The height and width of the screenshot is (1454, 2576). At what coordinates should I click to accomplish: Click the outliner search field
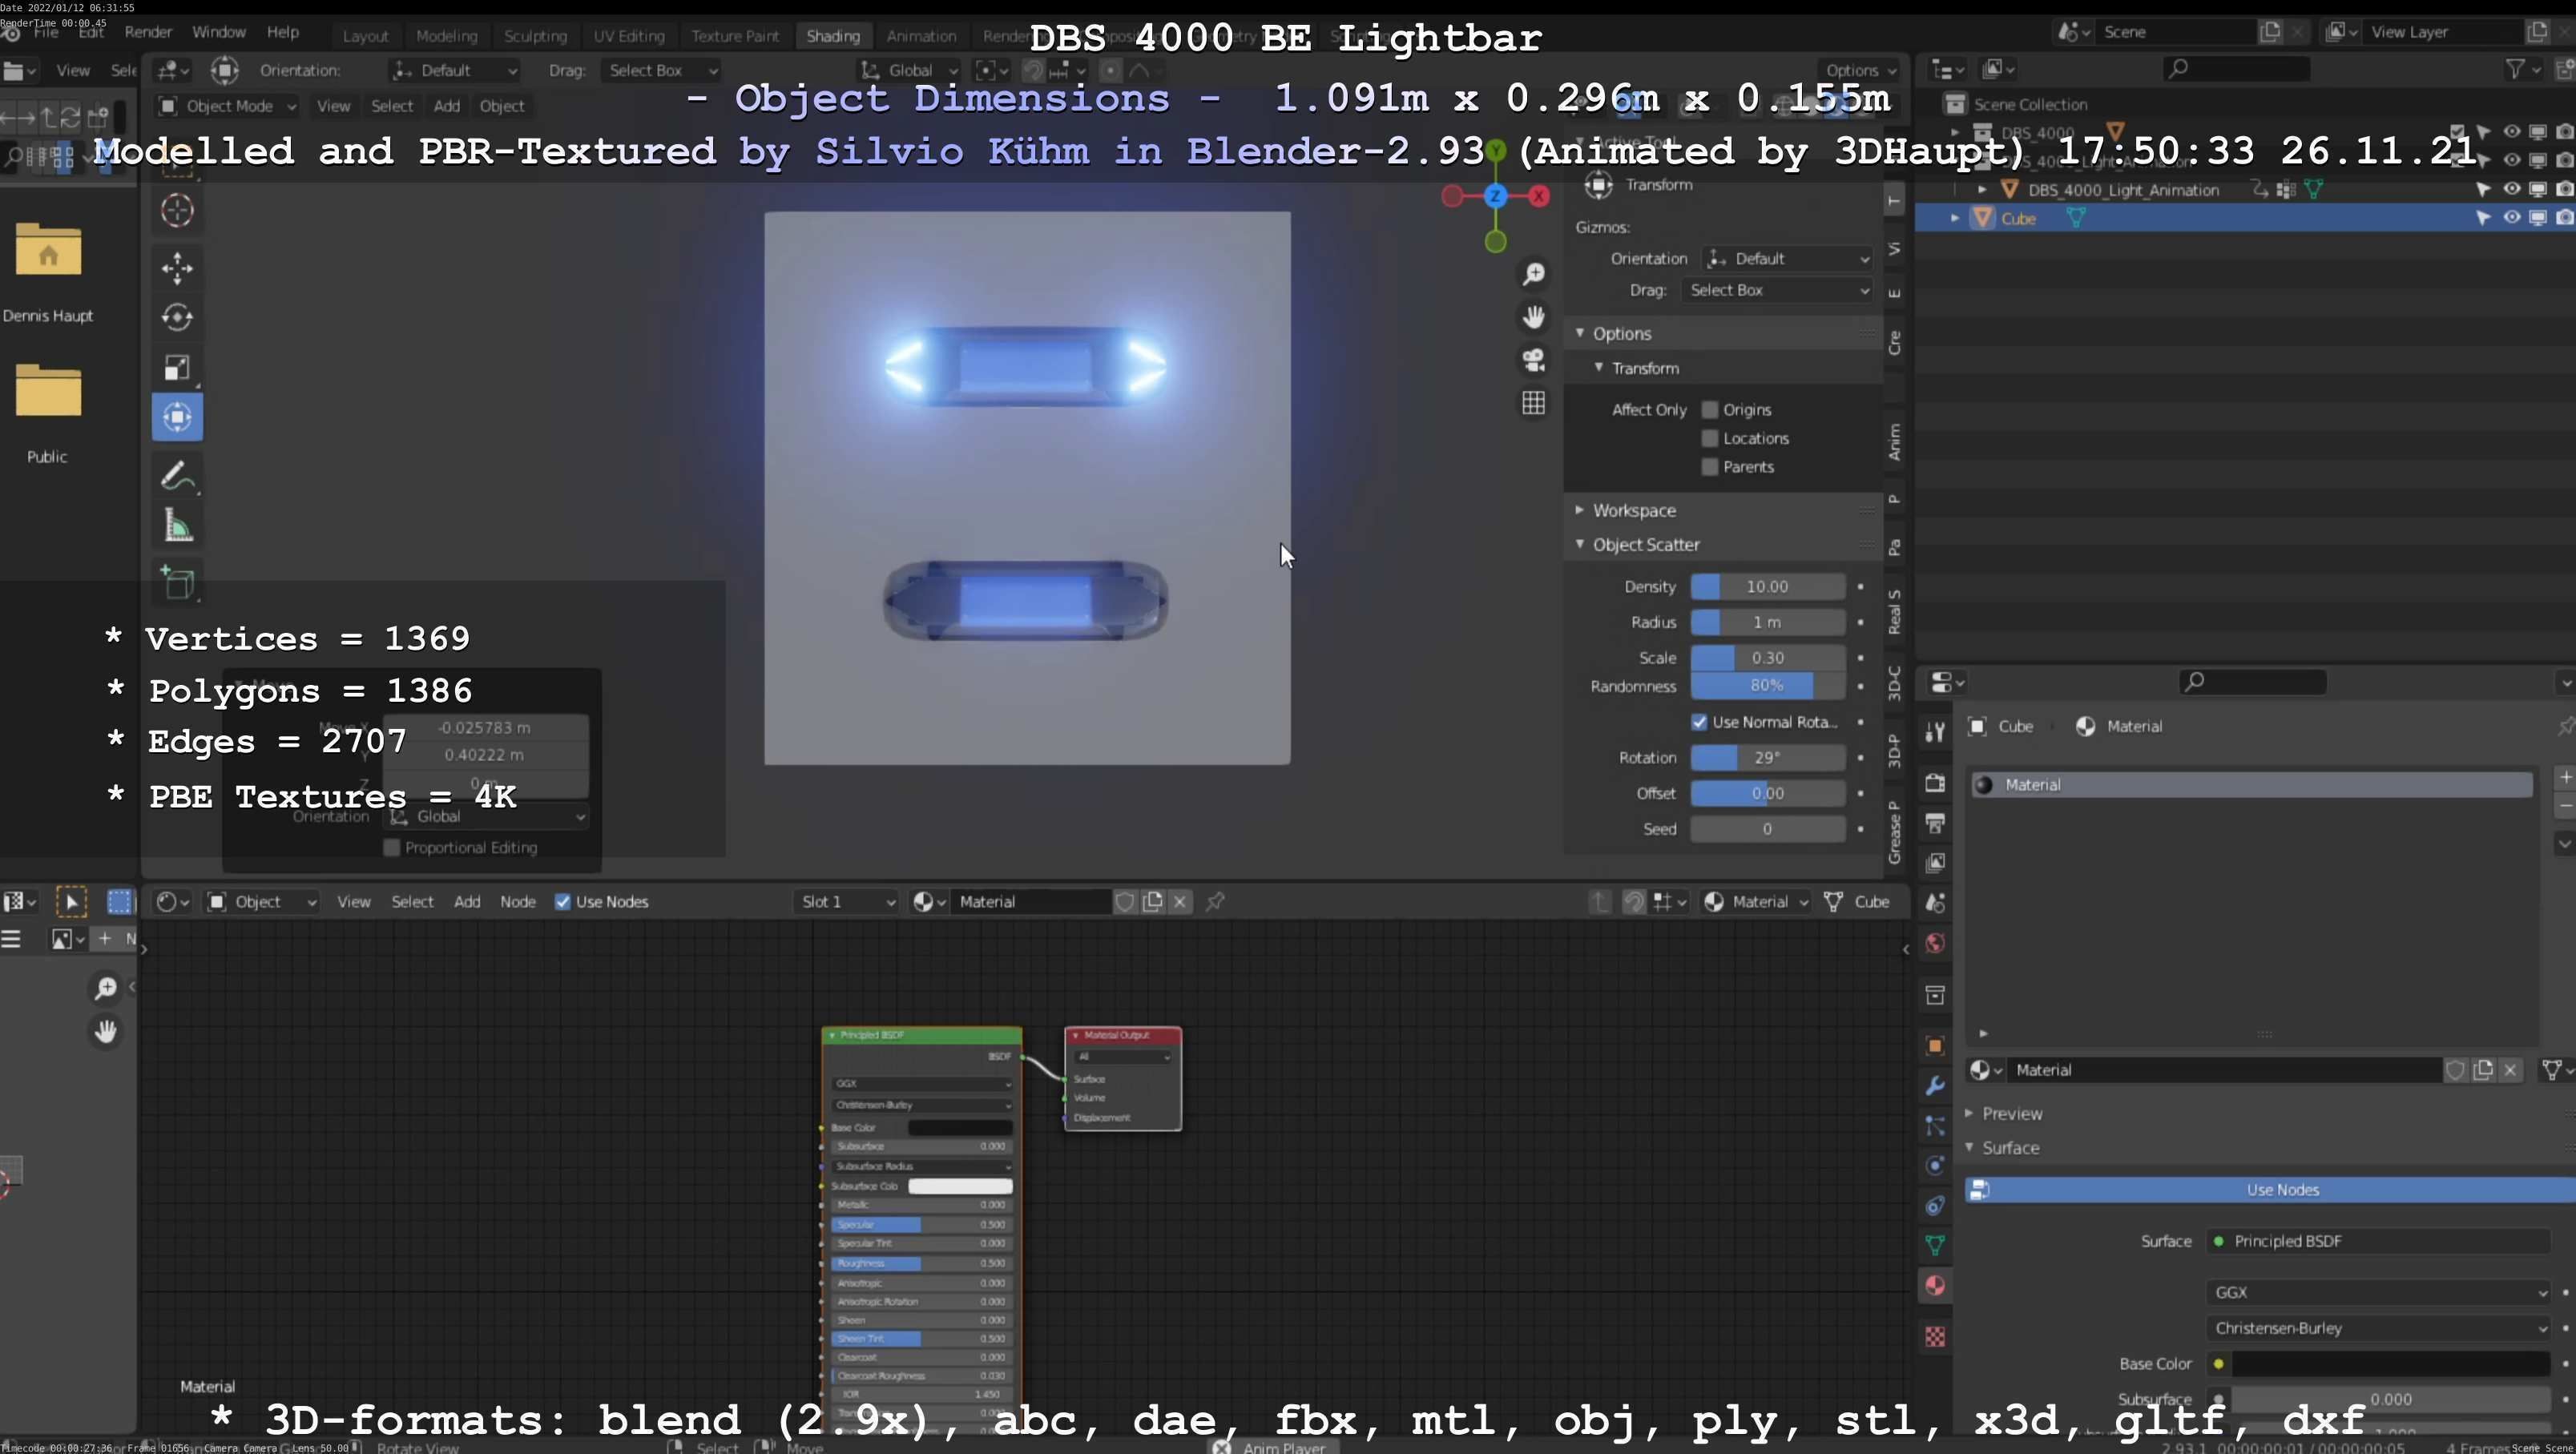click(2236, 69)
